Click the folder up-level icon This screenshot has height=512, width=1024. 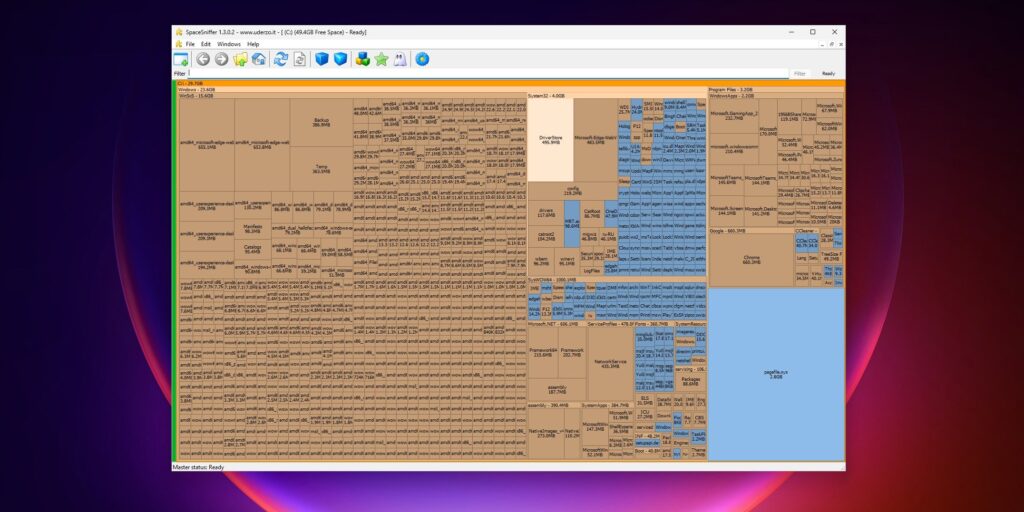pos(240,59)
